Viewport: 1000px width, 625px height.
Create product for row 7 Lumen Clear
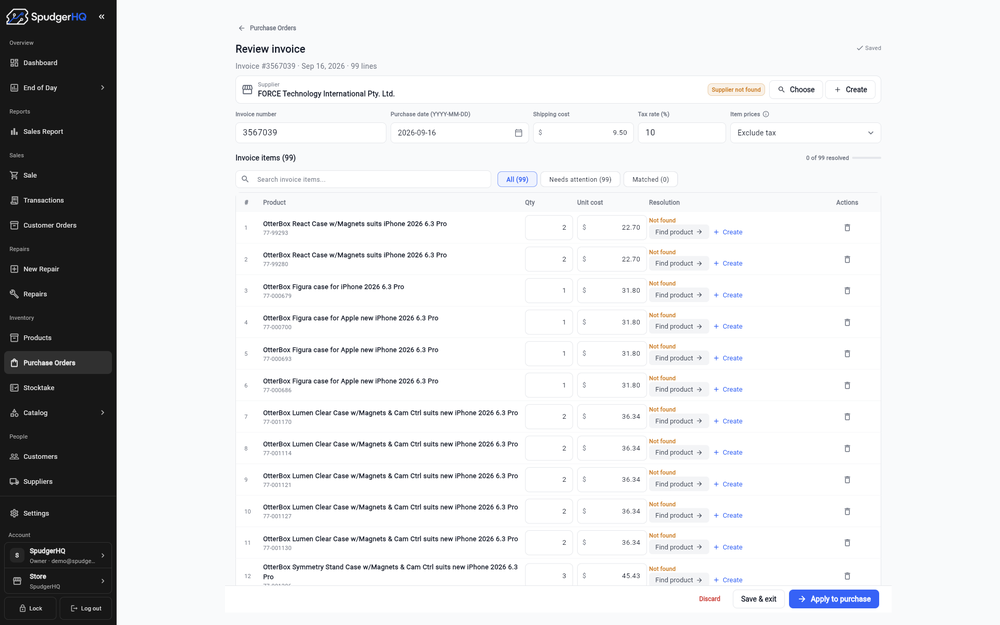click(x=728, y=421)
